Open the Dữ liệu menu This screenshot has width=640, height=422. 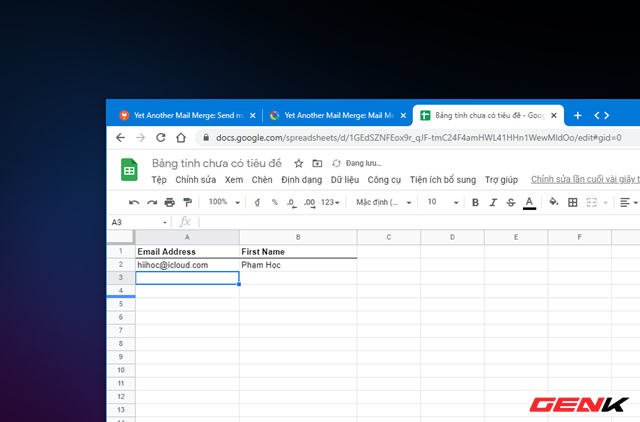tap(344, 180)
